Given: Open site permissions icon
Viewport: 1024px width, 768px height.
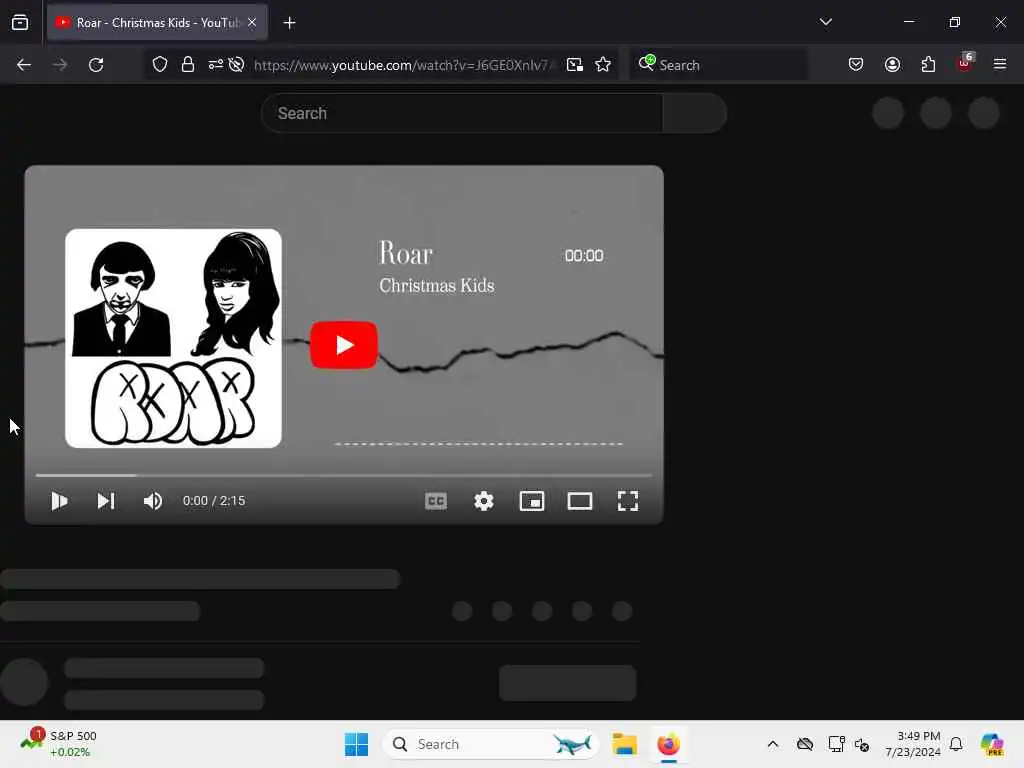Looking at the screenshot, I should tap(216, 64).
